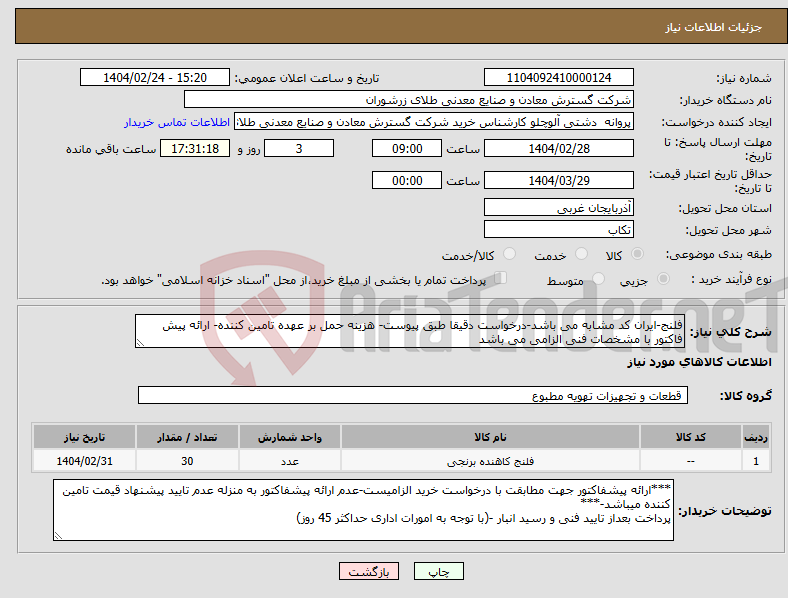Click the توضیحات خریدار label
Screen dimensions: 788x598
pyautogui.click(x=725, y=511)
